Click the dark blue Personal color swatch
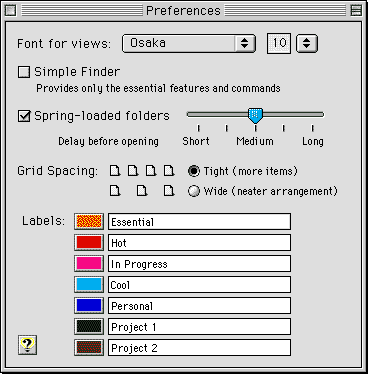Image resolution: width=368 pixels, height=374 pixels. pos(89,306)
